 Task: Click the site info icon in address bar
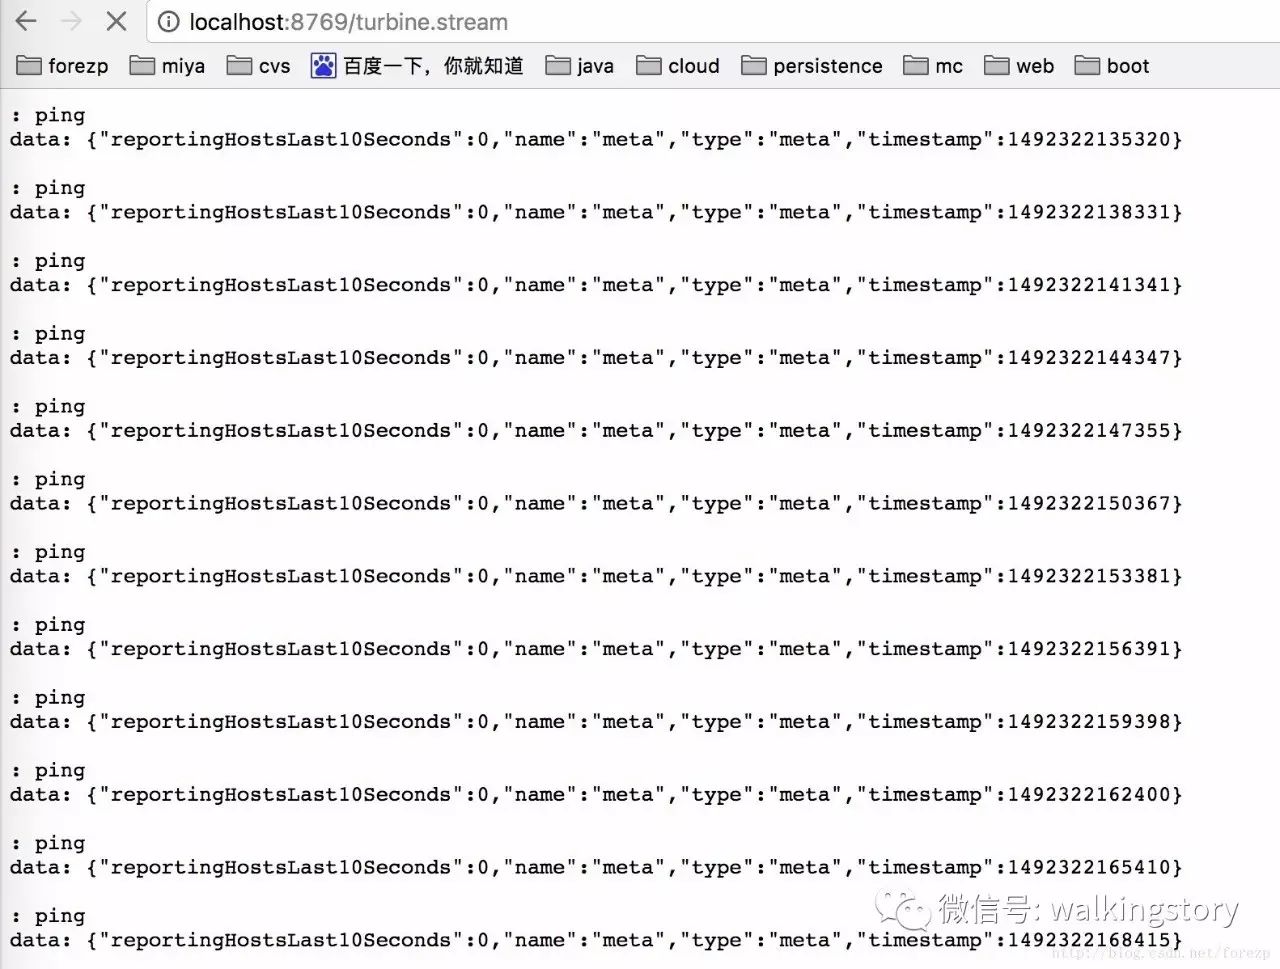tap(170, 22)
